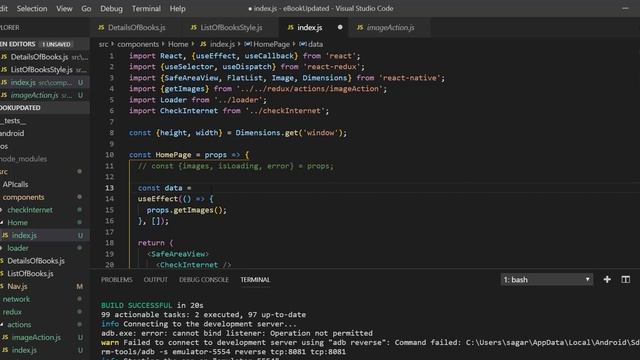
Task: Place cursor after 'const data =' on line 13
Action: click(x=192, y=188)
